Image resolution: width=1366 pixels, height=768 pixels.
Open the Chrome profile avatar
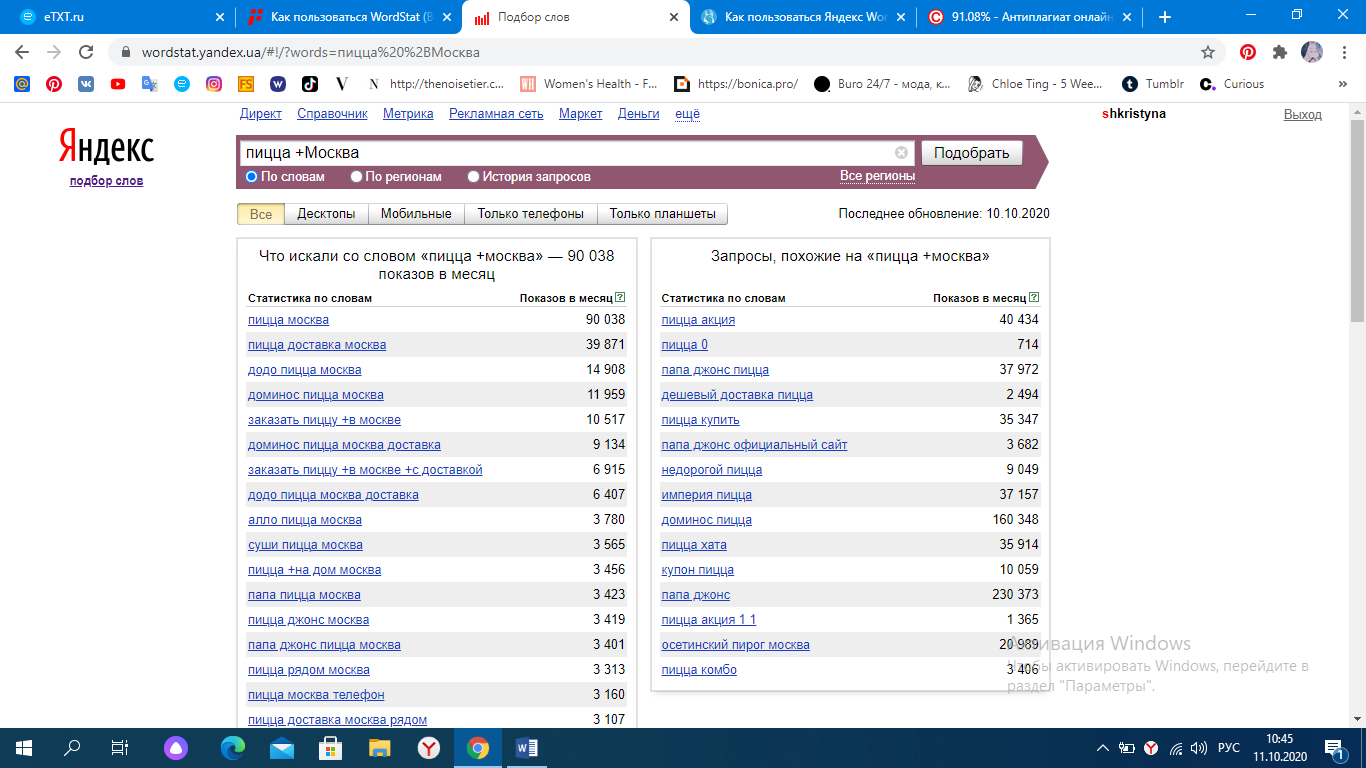click(x=1312, y=52)
